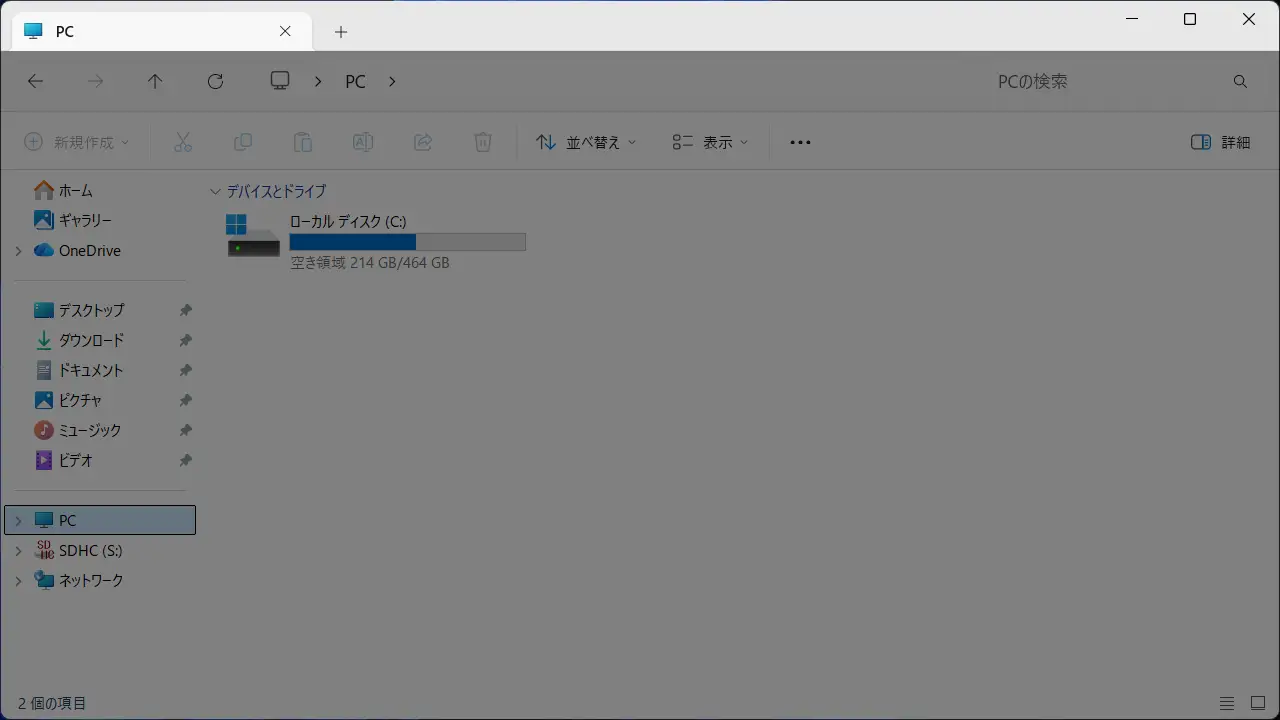Viewport: 1280px width, 720px height.
Task: Click the back navigation arrow
Action: [x=35, y=82]
